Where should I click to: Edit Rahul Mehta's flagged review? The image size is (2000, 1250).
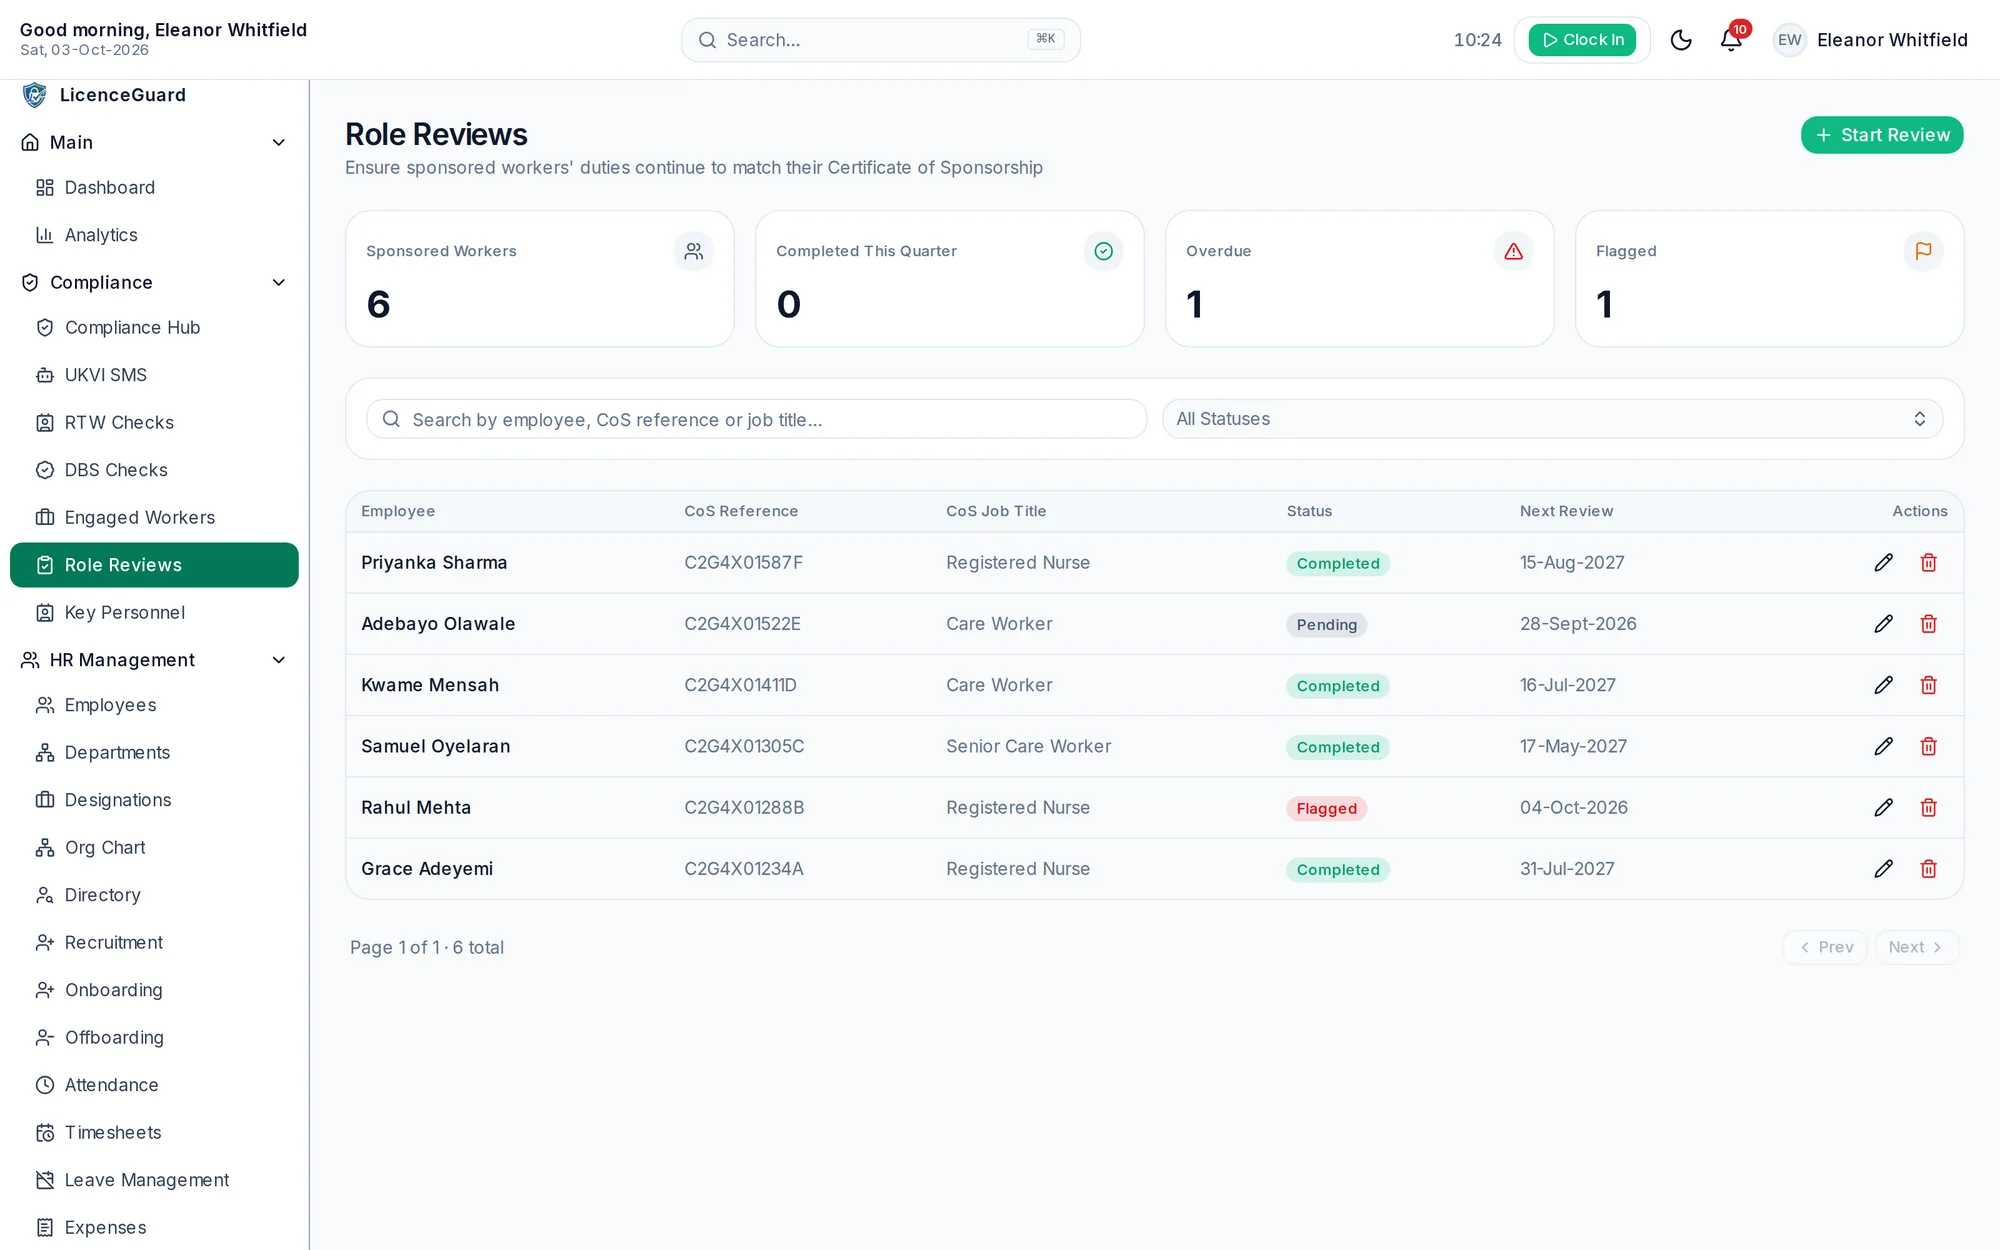coord(1883,807)
